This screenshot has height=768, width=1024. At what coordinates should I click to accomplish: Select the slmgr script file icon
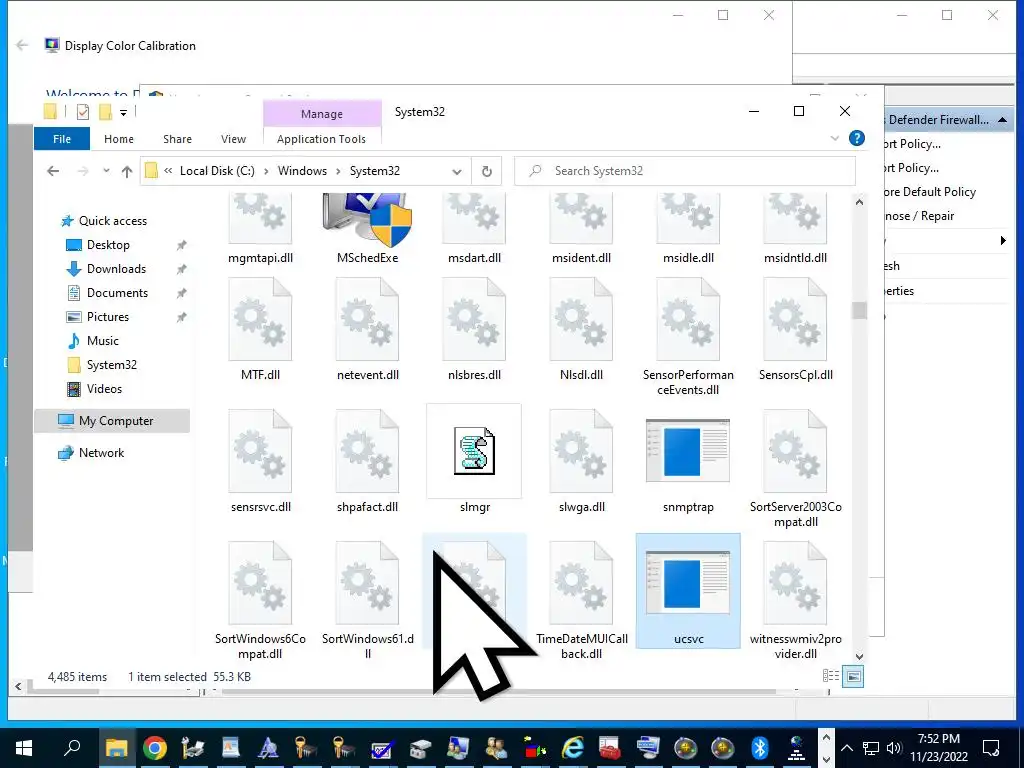[x=474, y=451]
